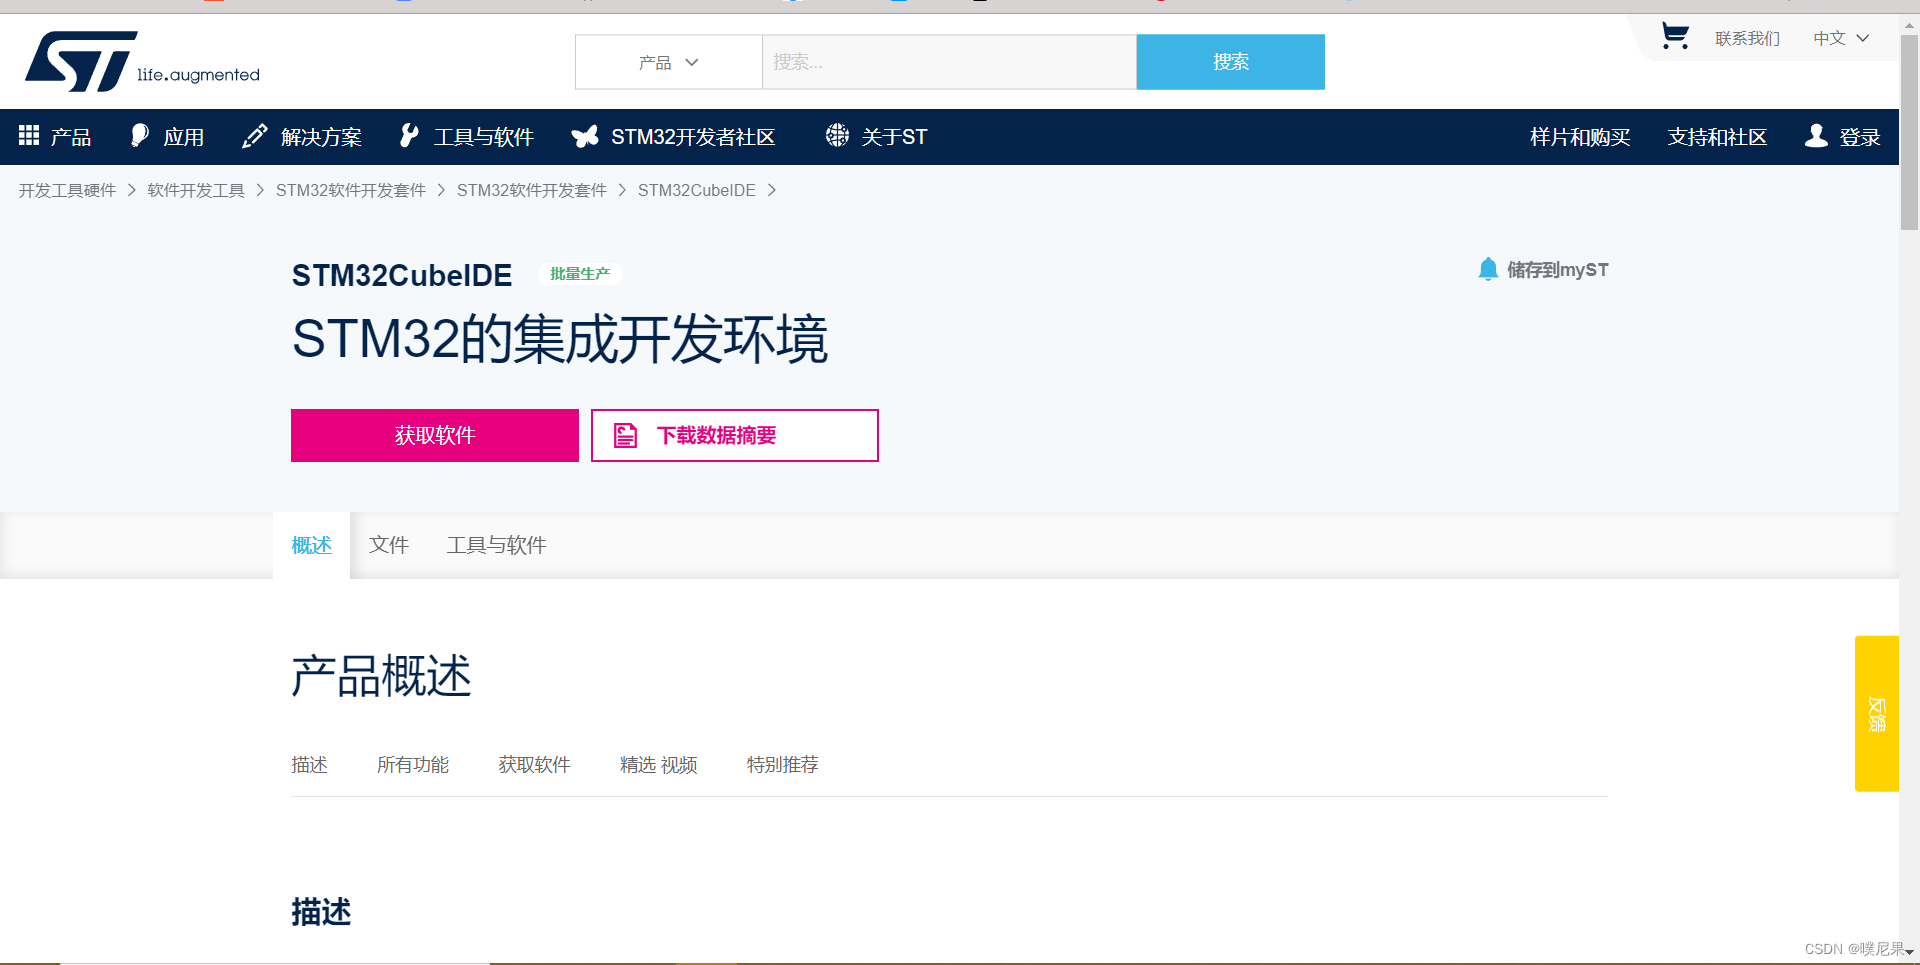Image resolution: width=1920 pixels, height=965 pixels.
Task: Open the yellow 反馈 feedback panel
Action: (1876, 713)
